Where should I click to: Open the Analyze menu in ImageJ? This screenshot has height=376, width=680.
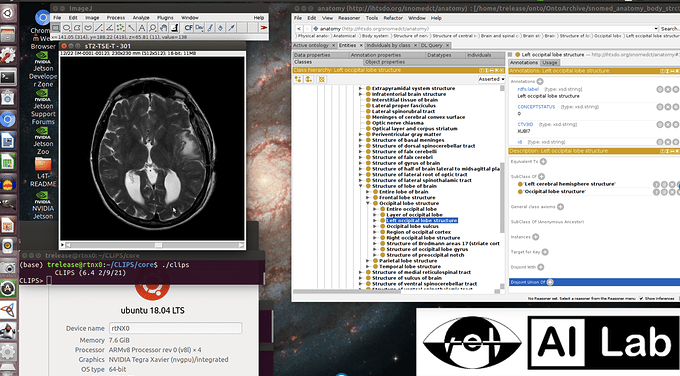(x=141, y=18)
